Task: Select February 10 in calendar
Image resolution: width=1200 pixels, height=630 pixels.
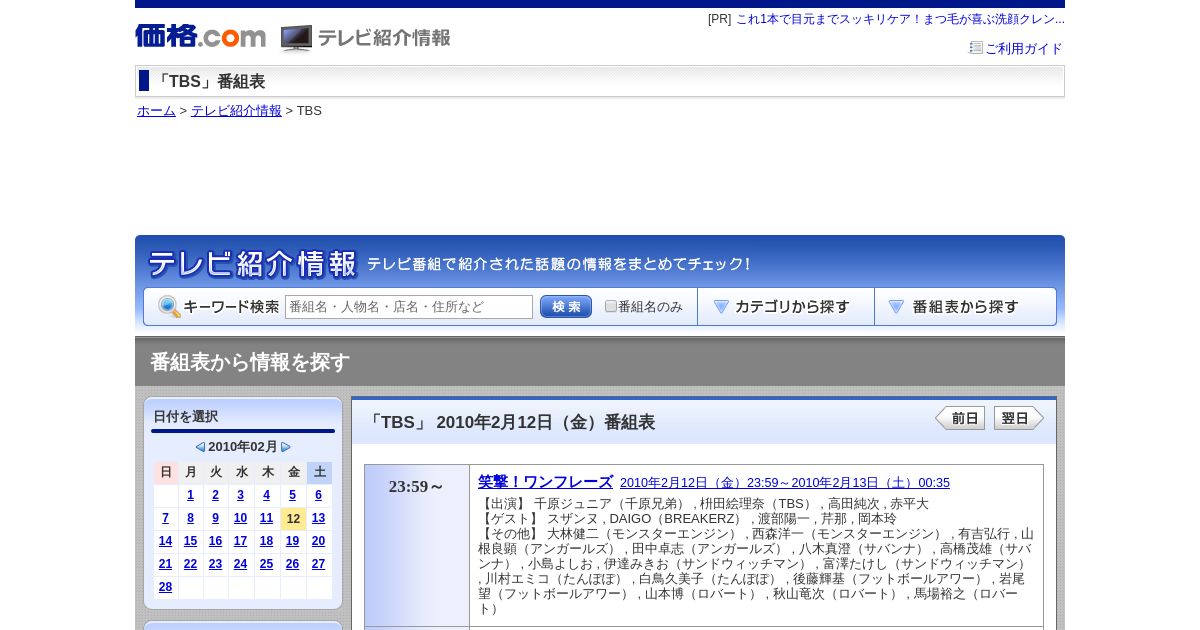Action: (x=241, y=518)
